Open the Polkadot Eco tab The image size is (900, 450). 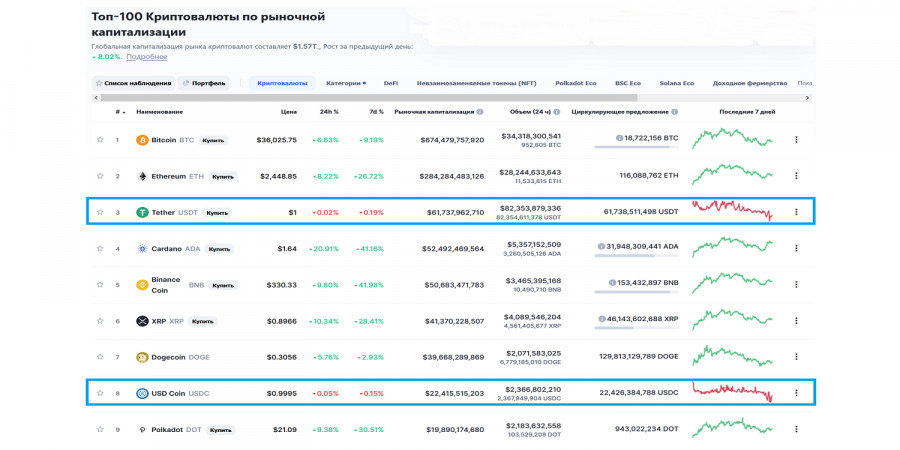click(x=576, y=83)
